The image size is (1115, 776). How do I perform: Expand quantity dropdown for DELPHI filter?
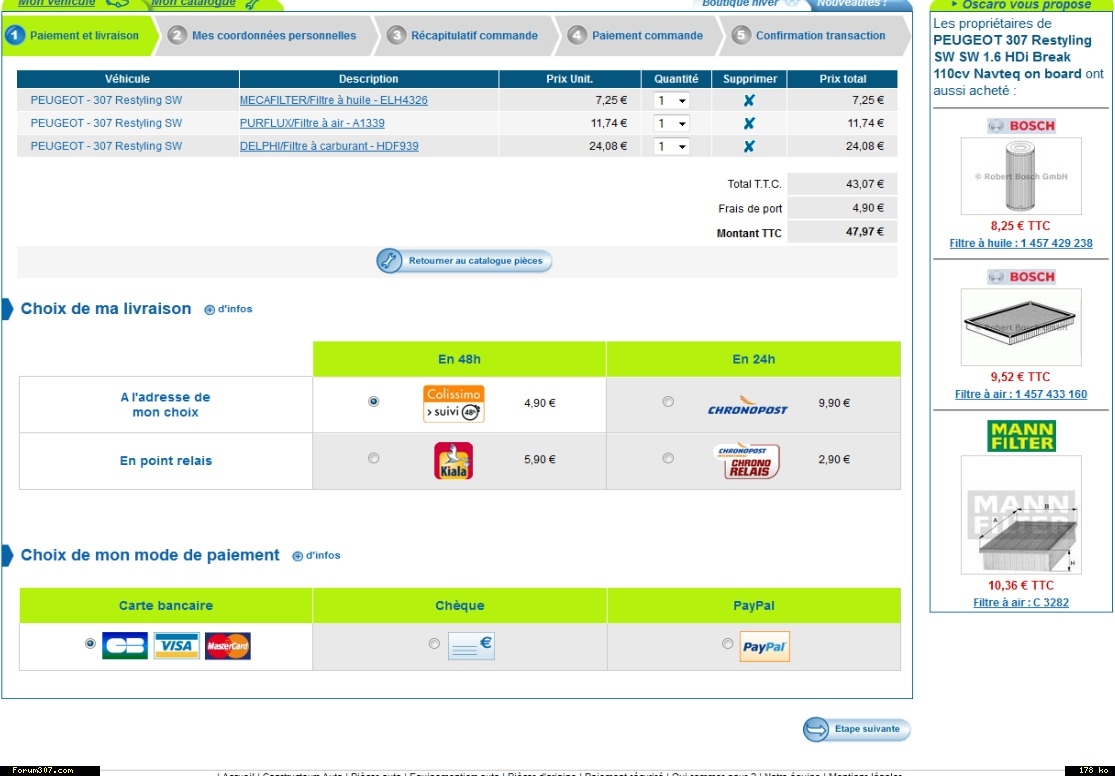point(671,146)
